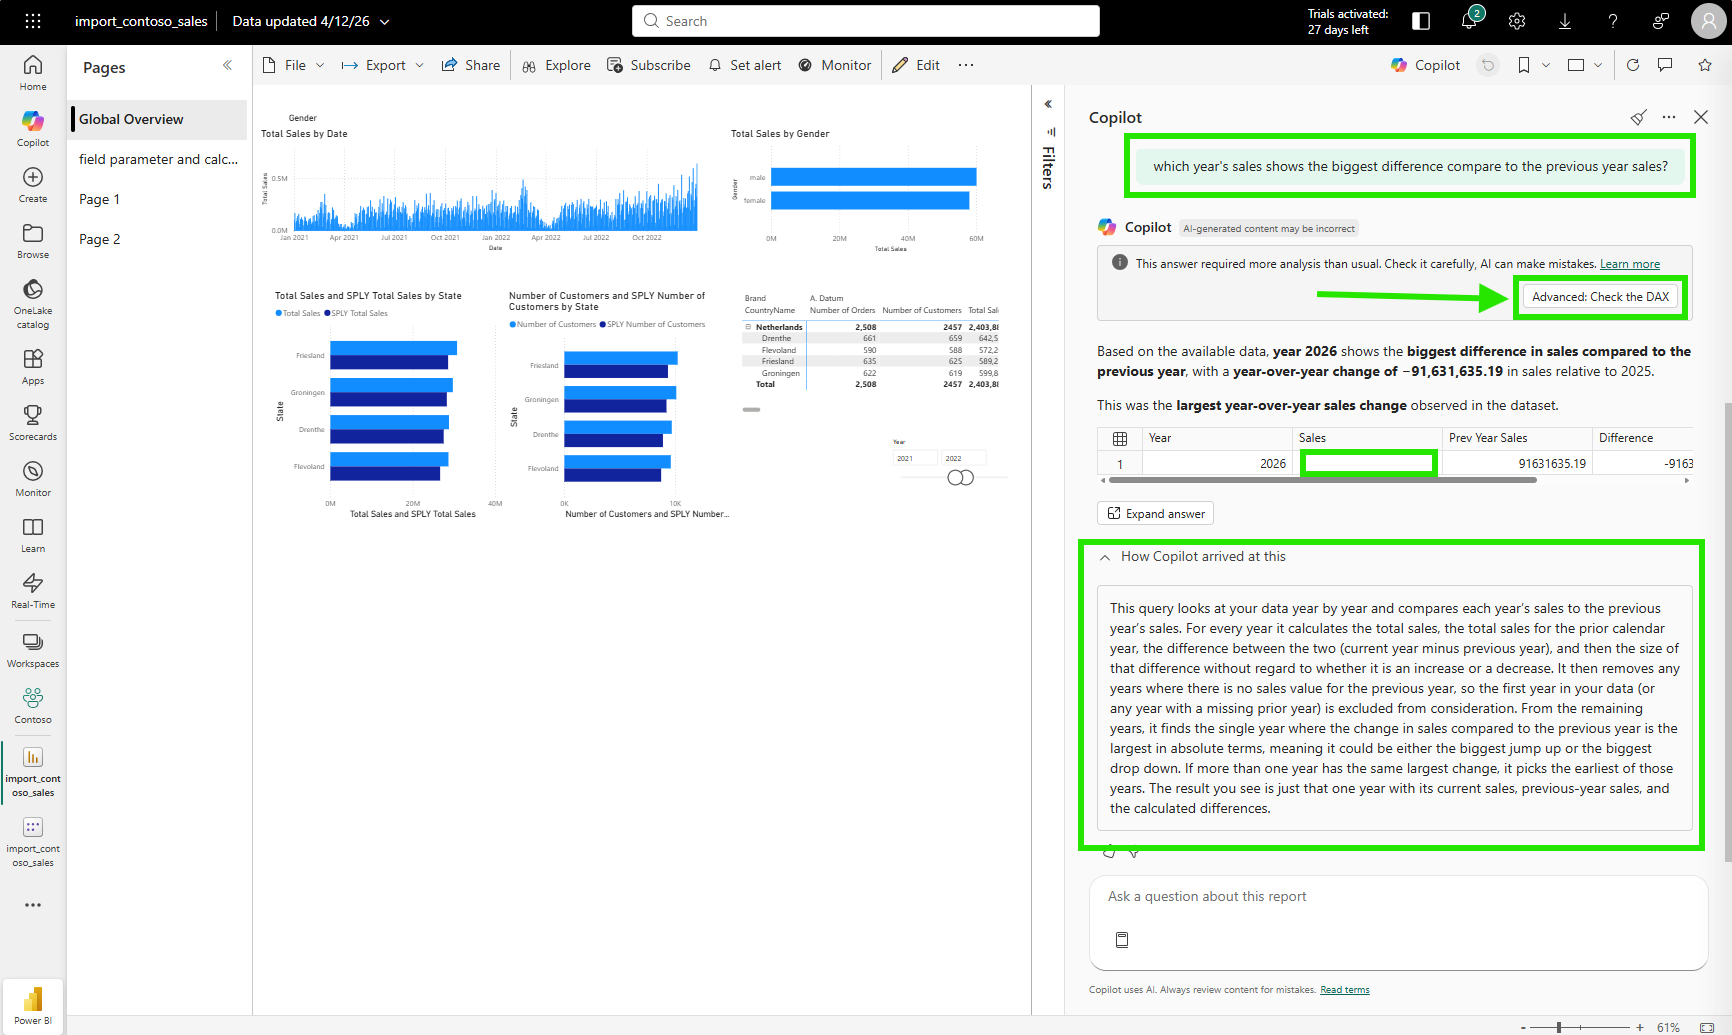Collapse the Netherlands row in the matrix

click(x=748, y=327)
